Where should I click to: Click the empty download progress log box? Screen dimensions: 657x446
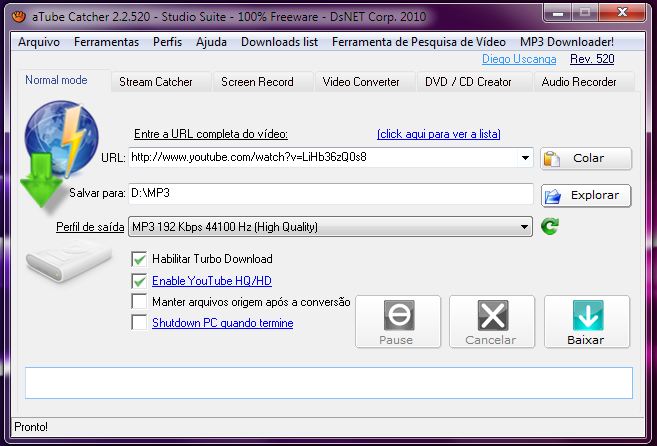[329, 383]
